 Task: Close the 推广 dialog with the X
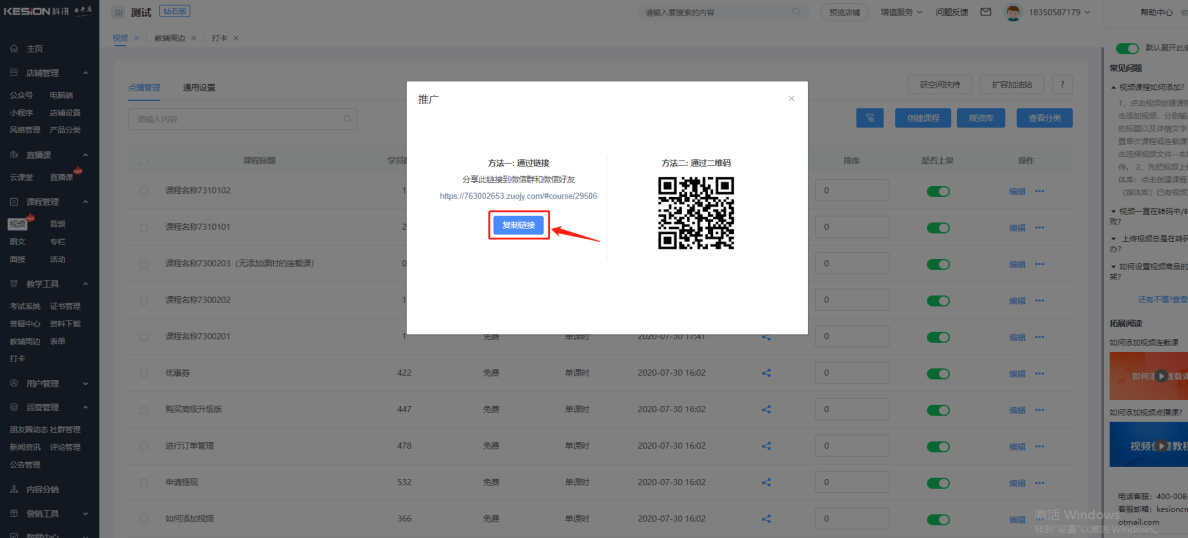point(791,98)
